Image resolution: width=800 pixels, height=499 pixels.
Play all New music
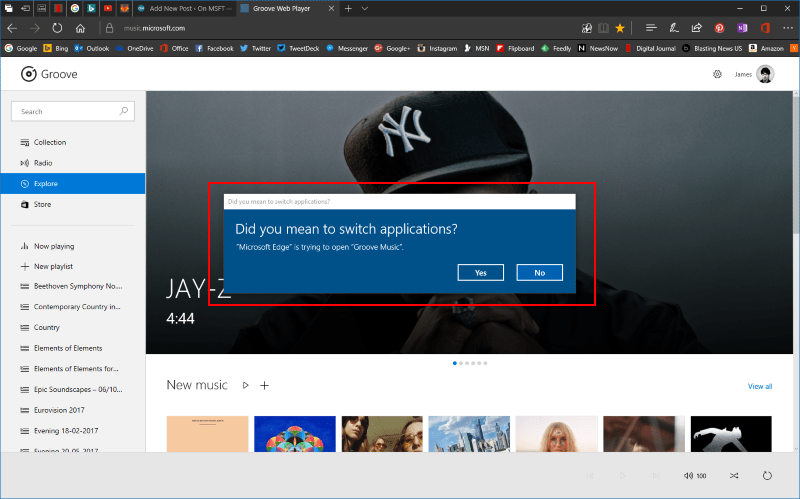245,385
